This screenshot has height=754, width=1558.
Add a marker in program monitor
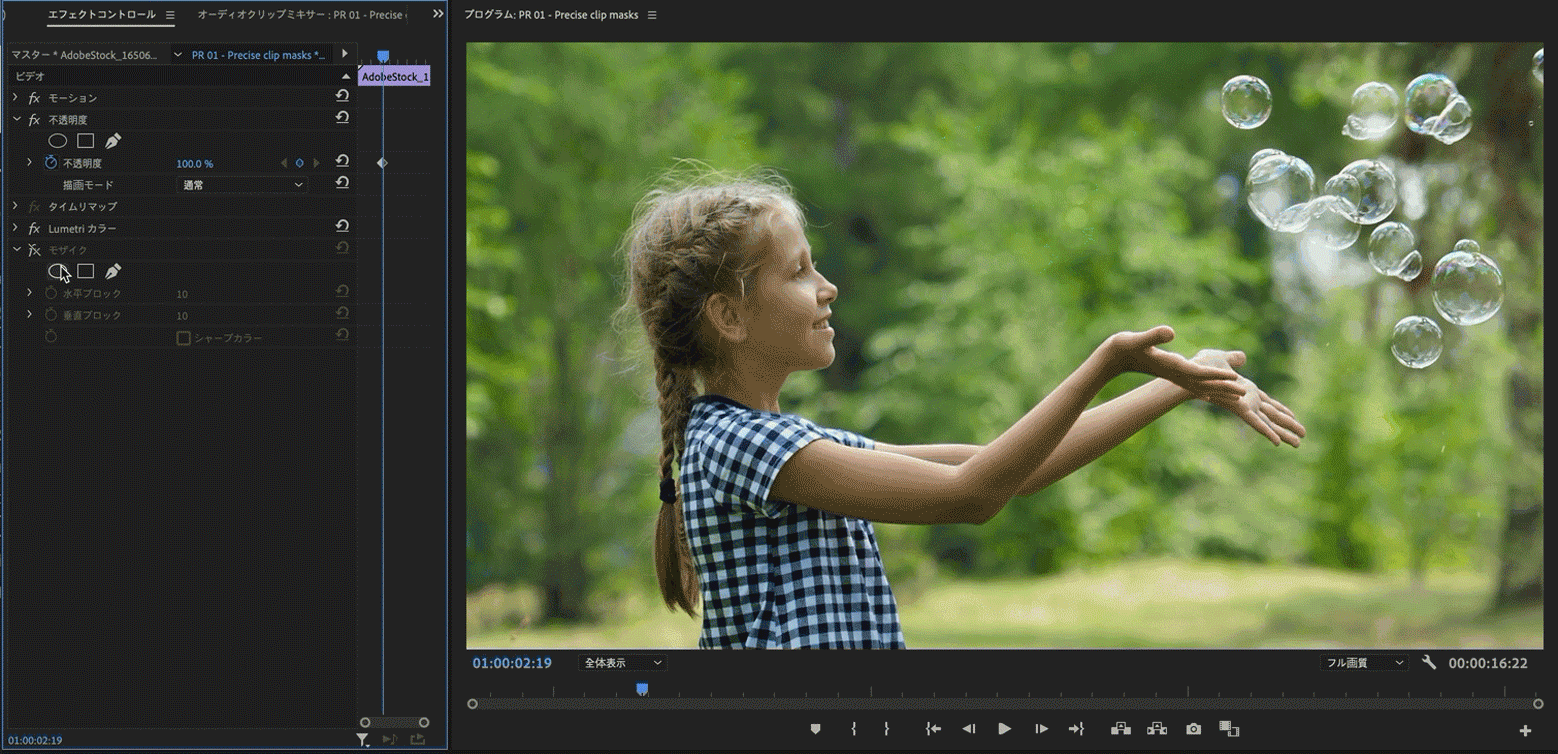click(815, 729)
